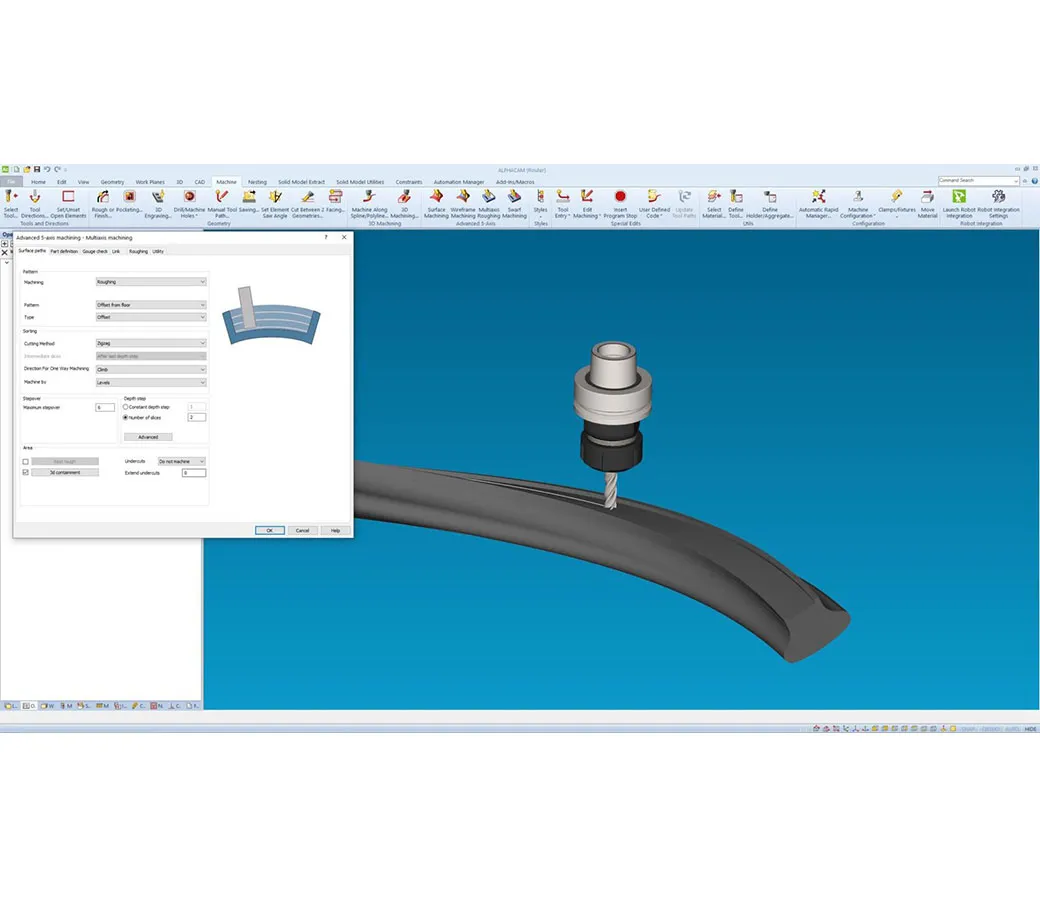The width and height of the screenshot is (1040, 900).
Task: Open Automatic Rapid Manager
Action: pyautogui.click(x=818, y=203)
